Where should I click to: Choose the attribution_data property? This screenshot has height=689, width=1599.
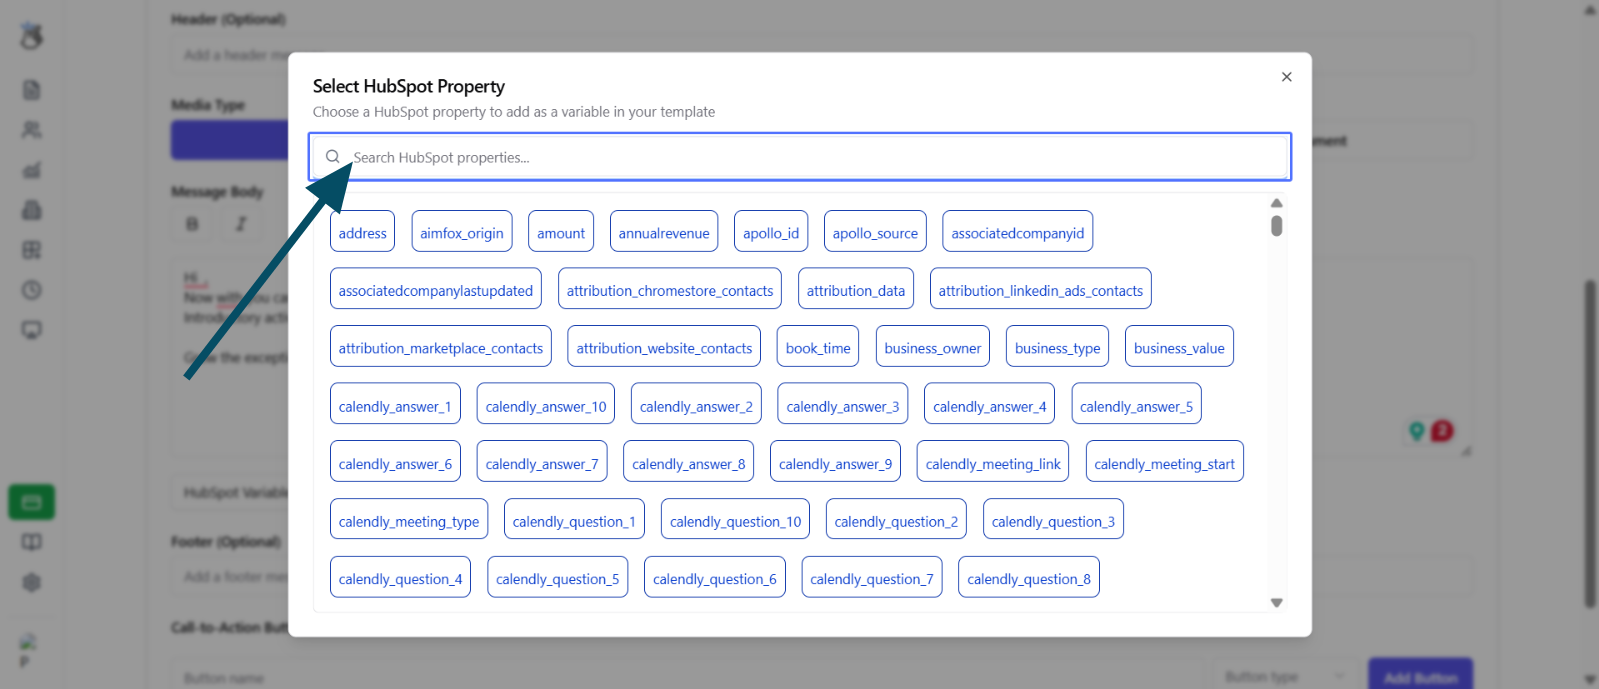[856, 289]
